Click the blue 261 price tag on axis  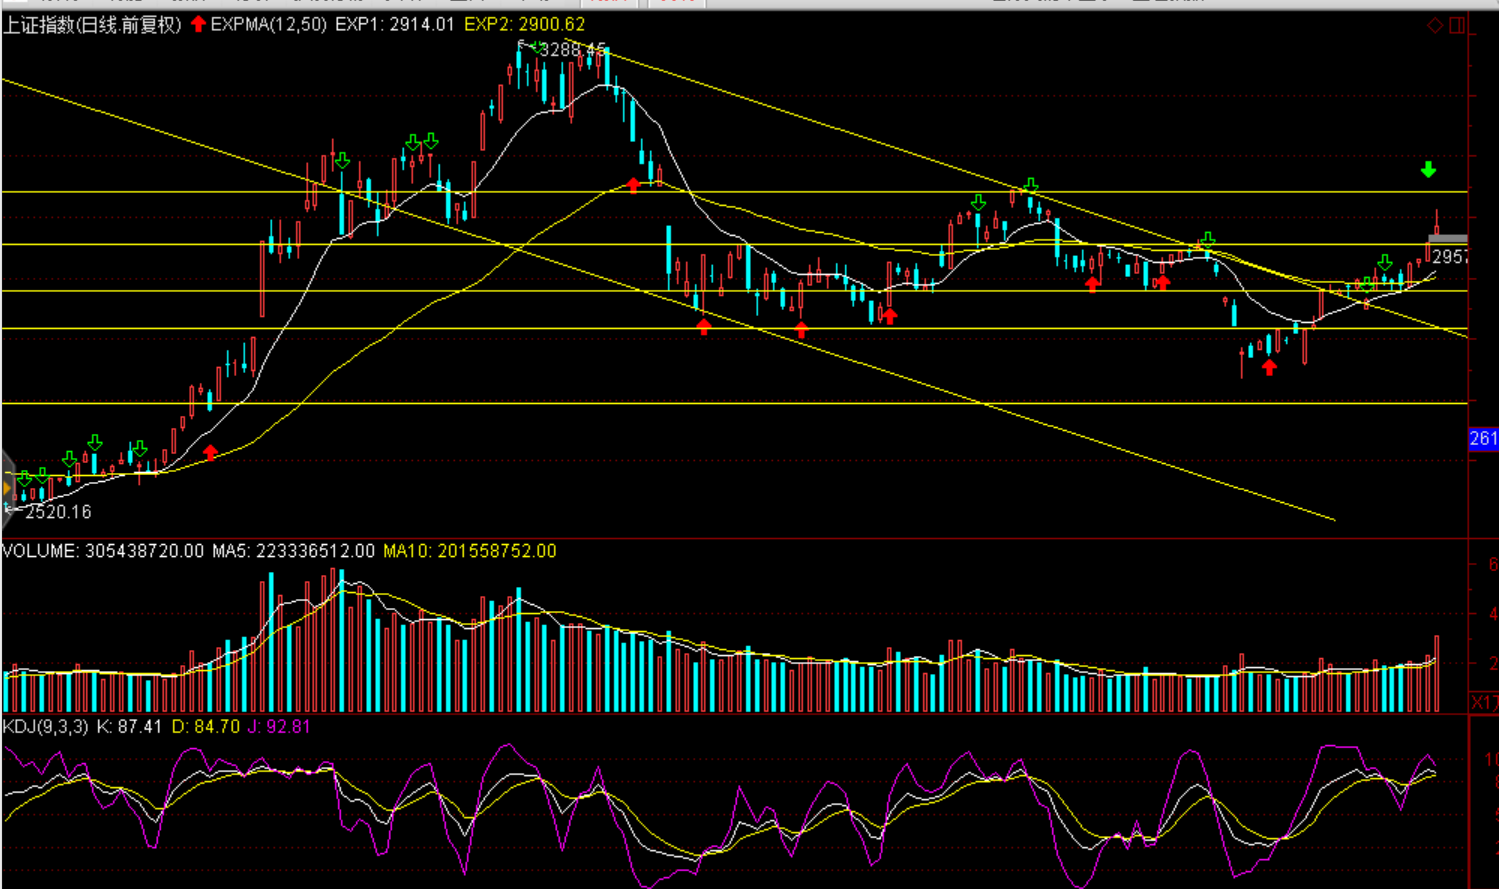1483,438
